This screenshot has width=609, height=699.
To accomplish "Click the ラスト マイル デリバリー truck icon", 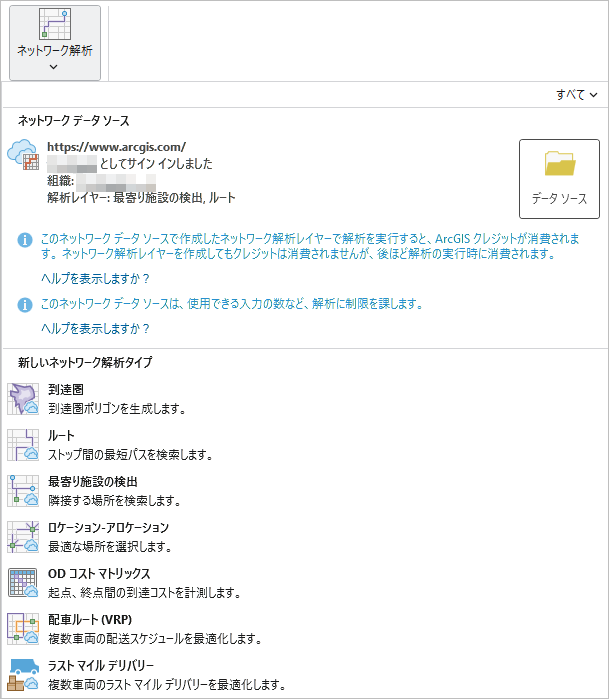I will coord(22,674).
